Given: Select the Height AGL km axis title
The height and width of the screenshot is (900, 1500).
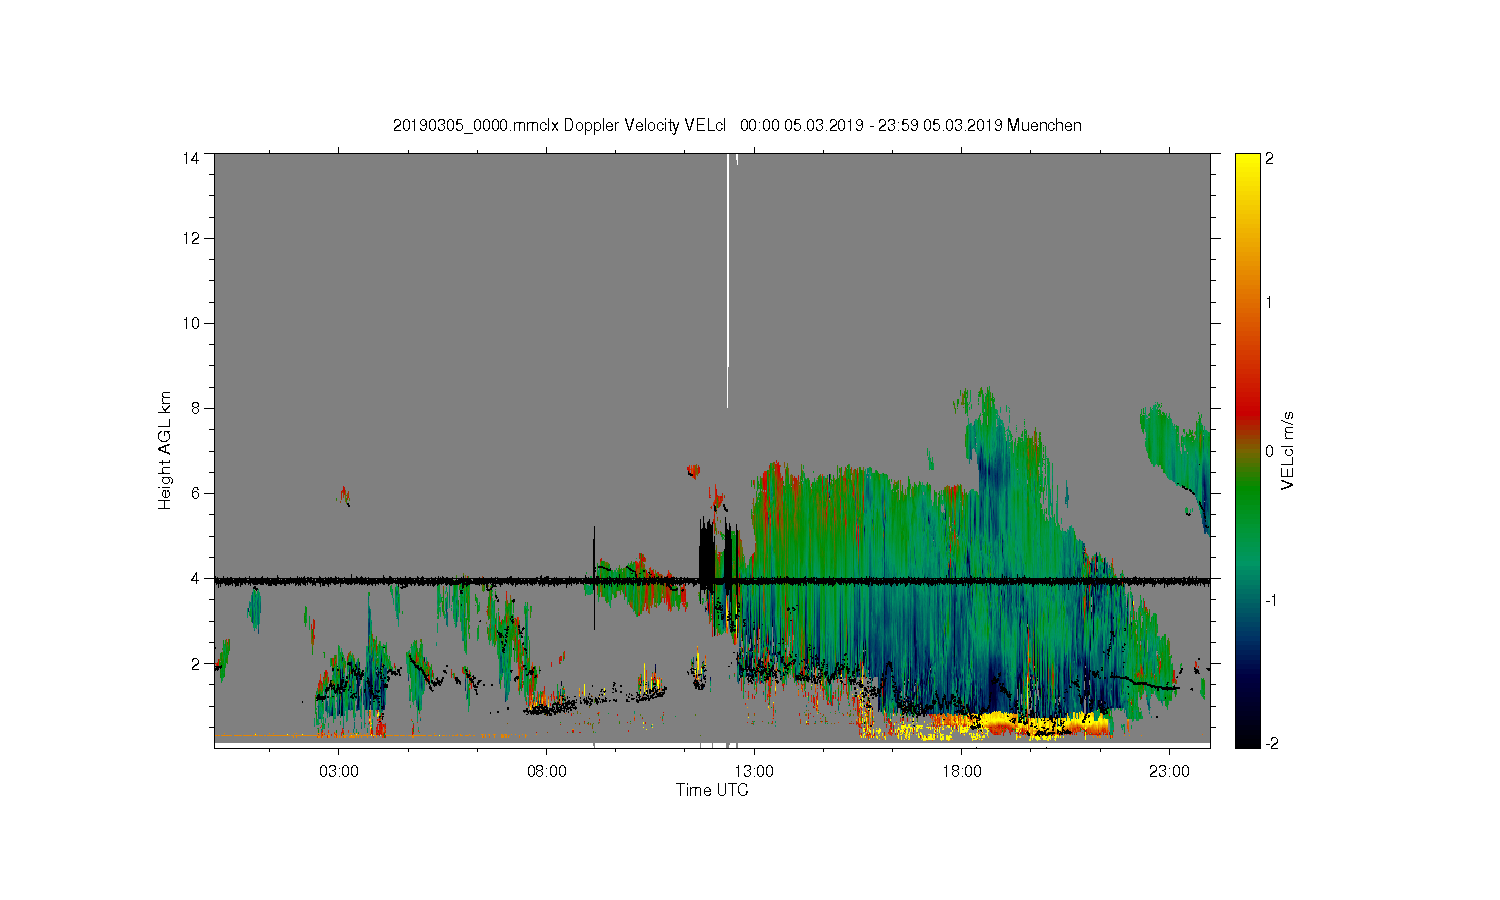Looking at the screenshot, I should point(165,450).
